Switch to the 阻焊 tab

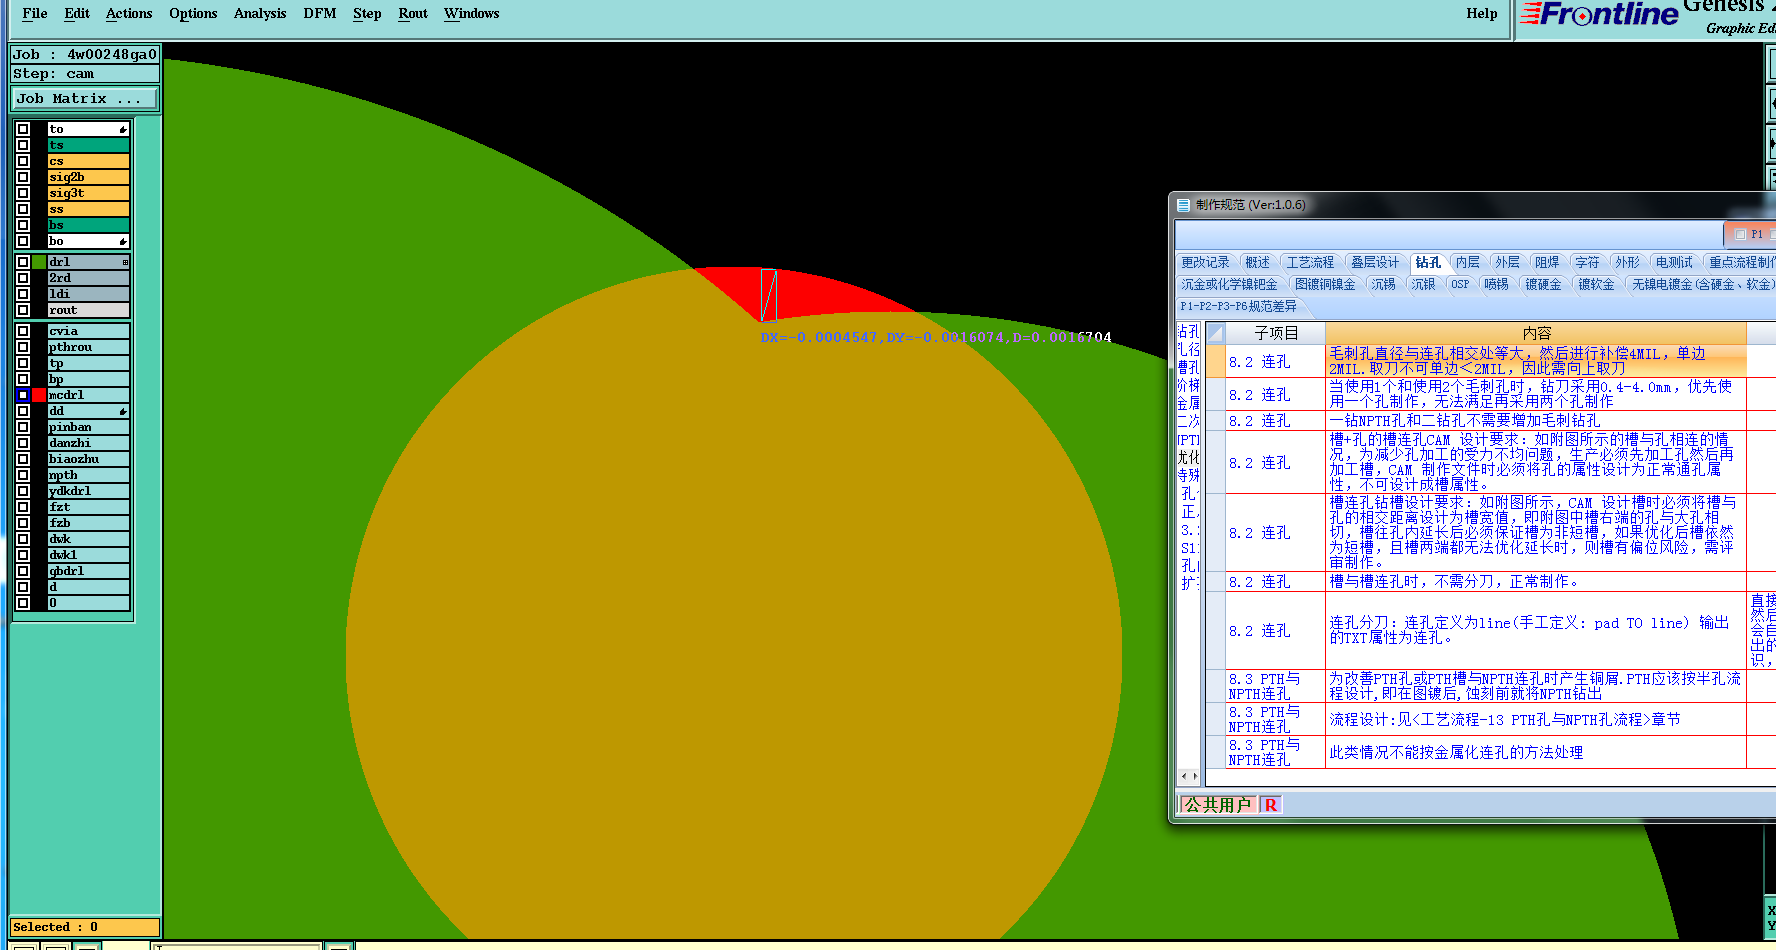click(1547, 262)
